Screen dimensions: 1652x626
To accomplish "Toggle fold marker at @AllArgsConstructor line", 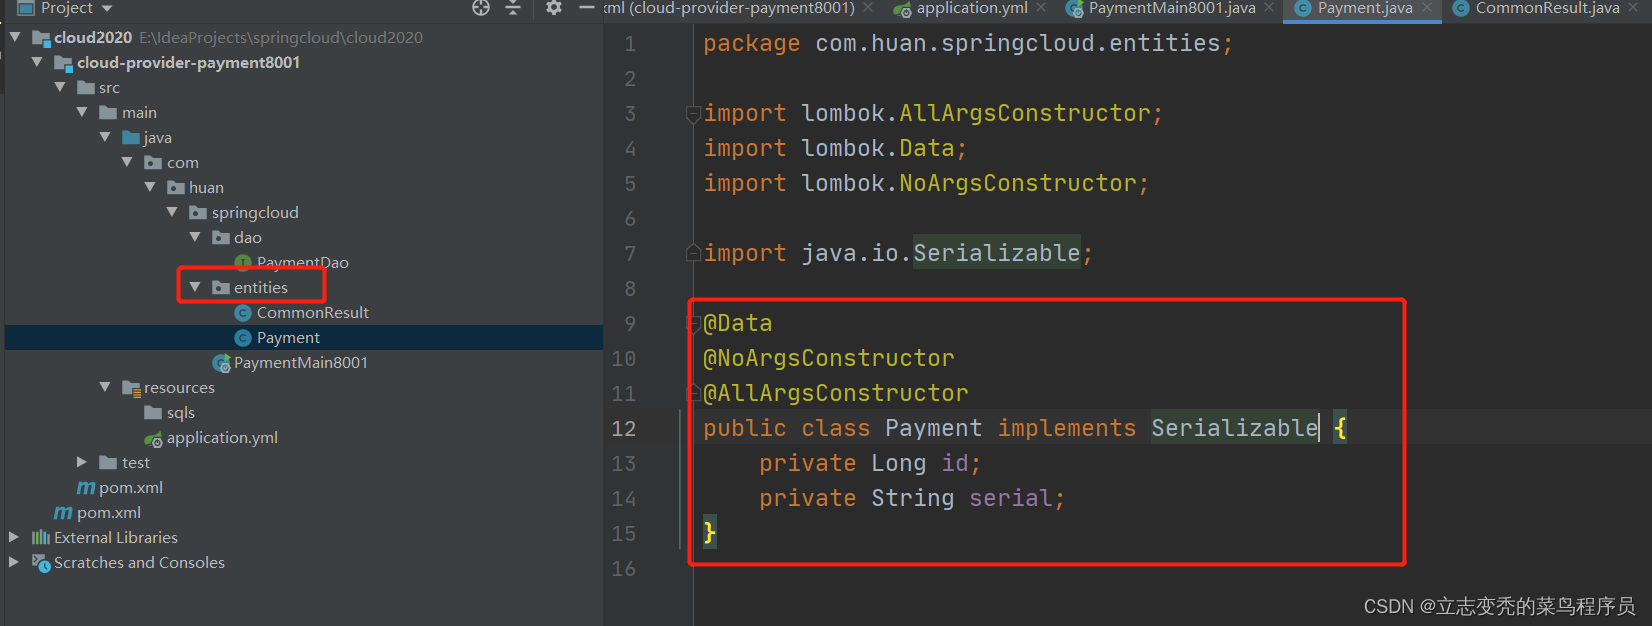I will point(693,393).
